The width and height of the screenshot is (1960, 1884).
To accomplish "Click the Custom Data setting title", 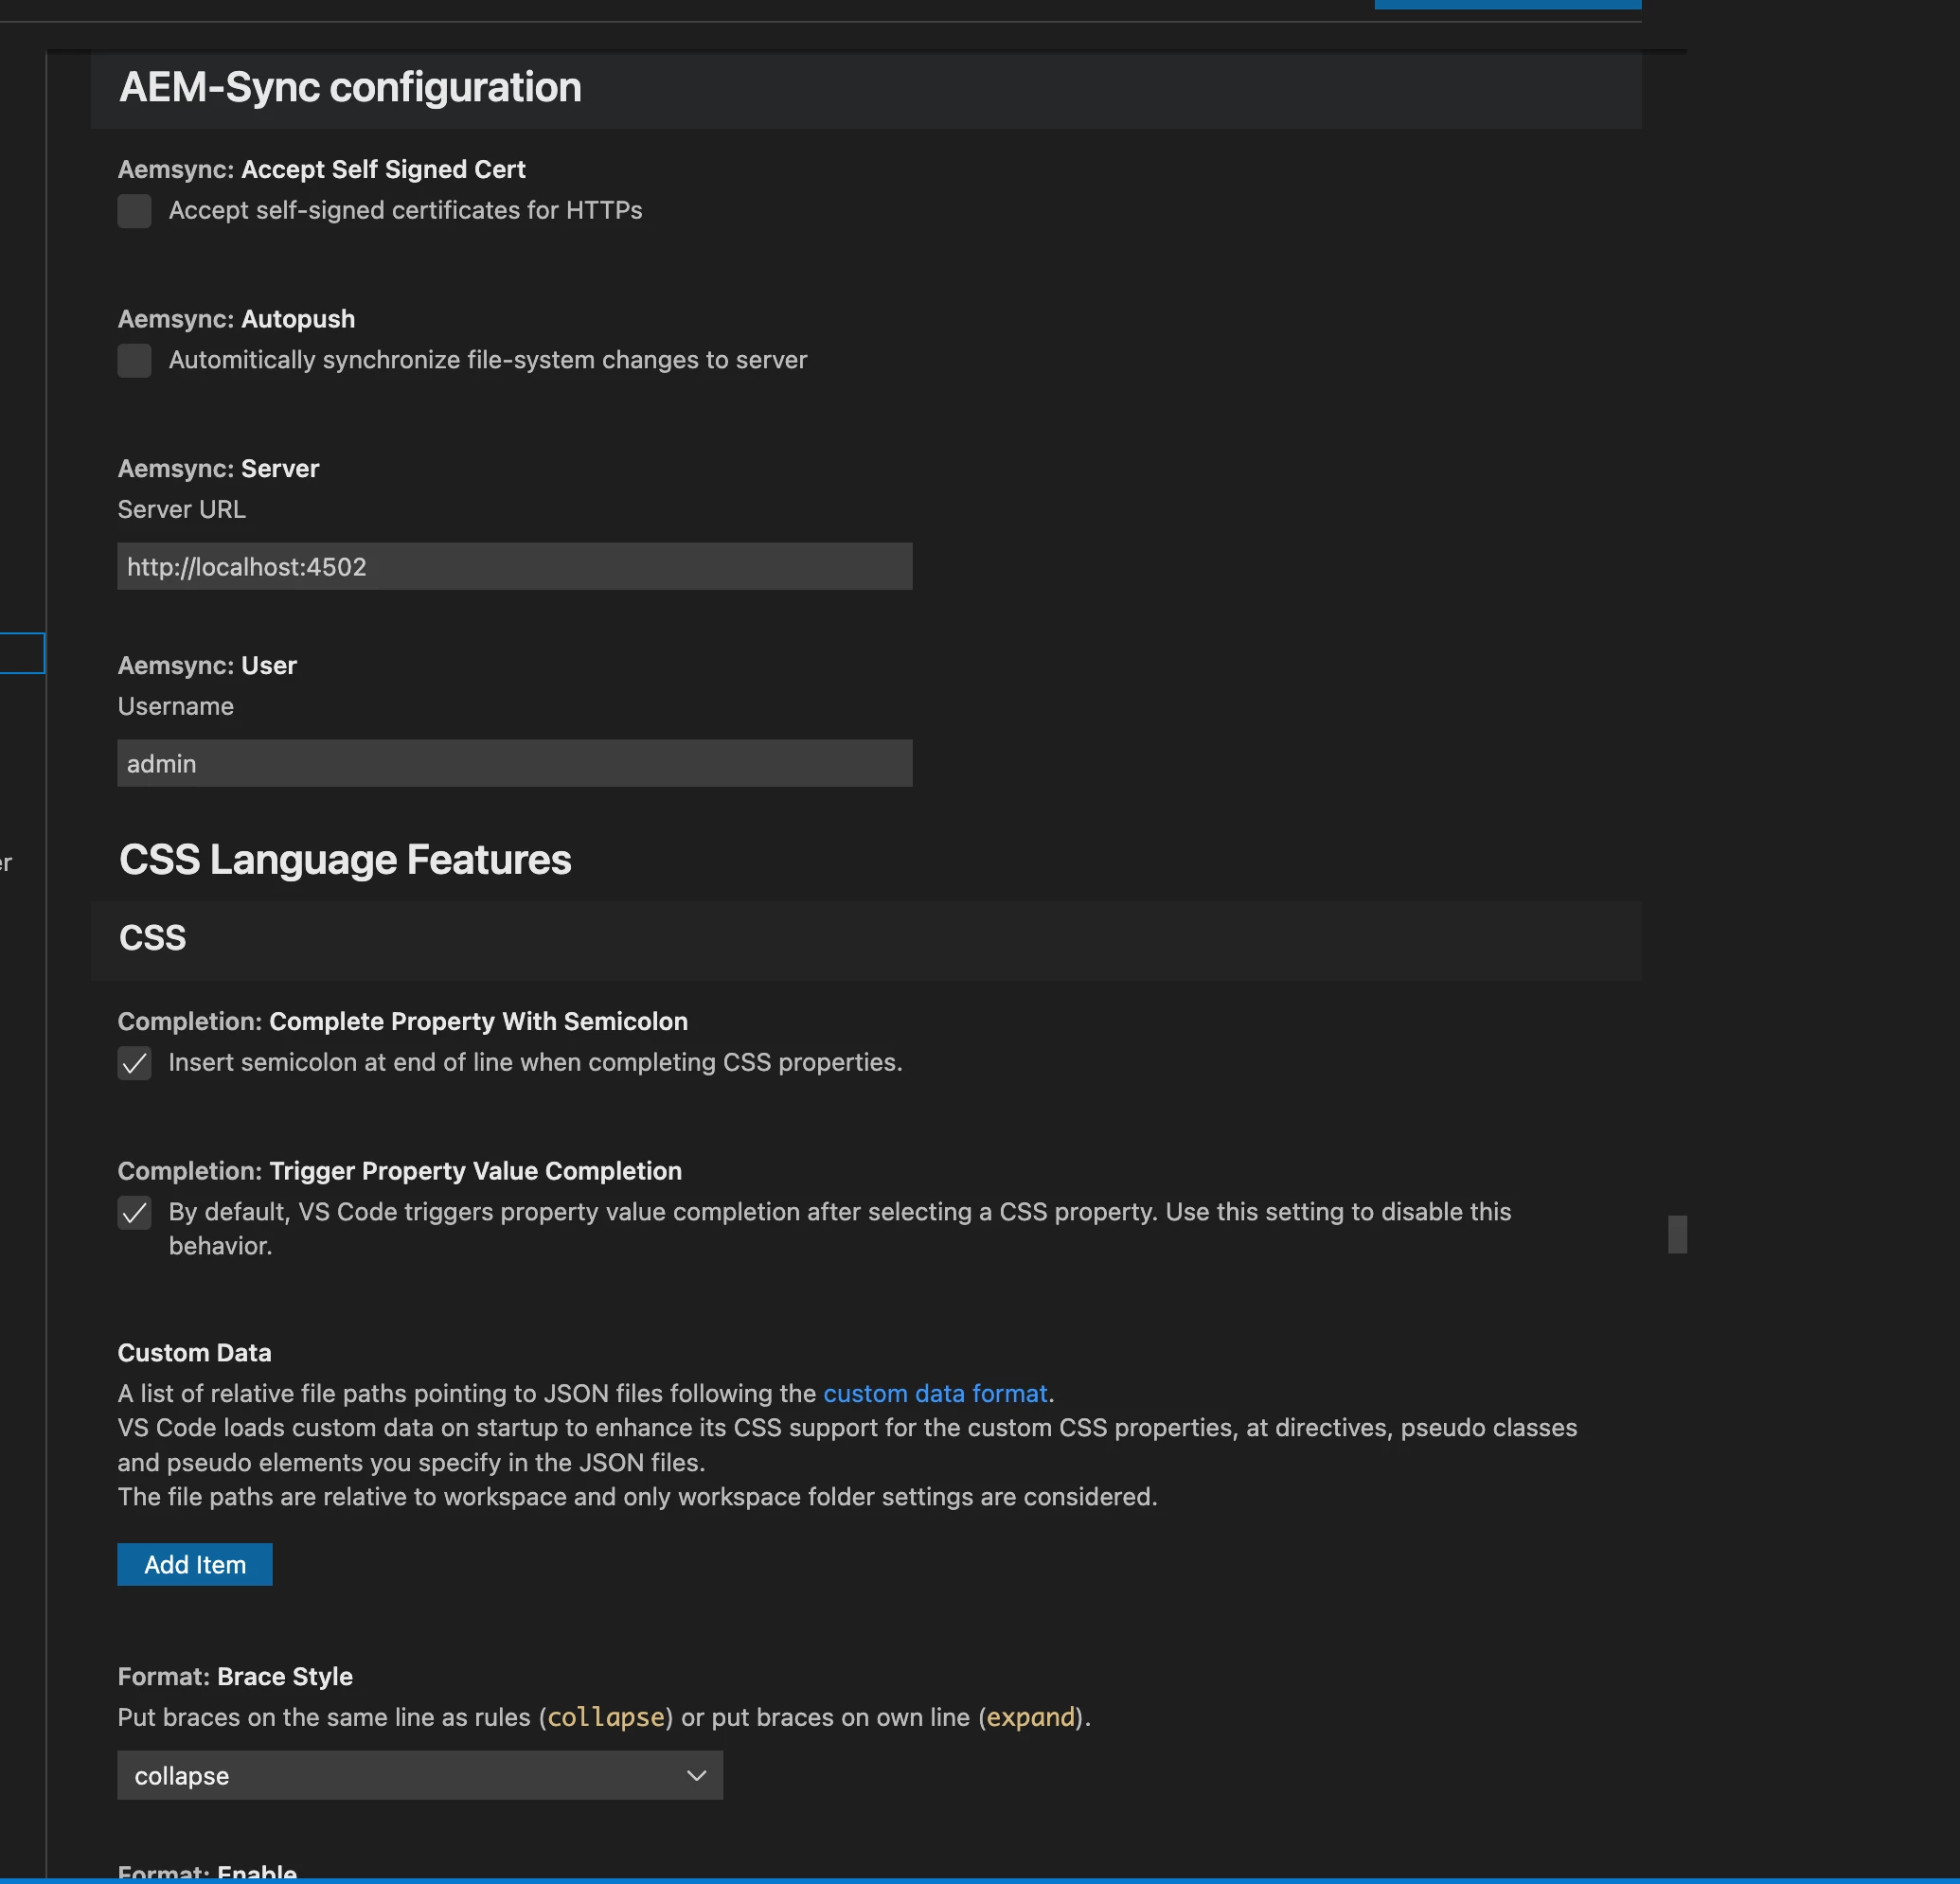I will coord(194,1353).
